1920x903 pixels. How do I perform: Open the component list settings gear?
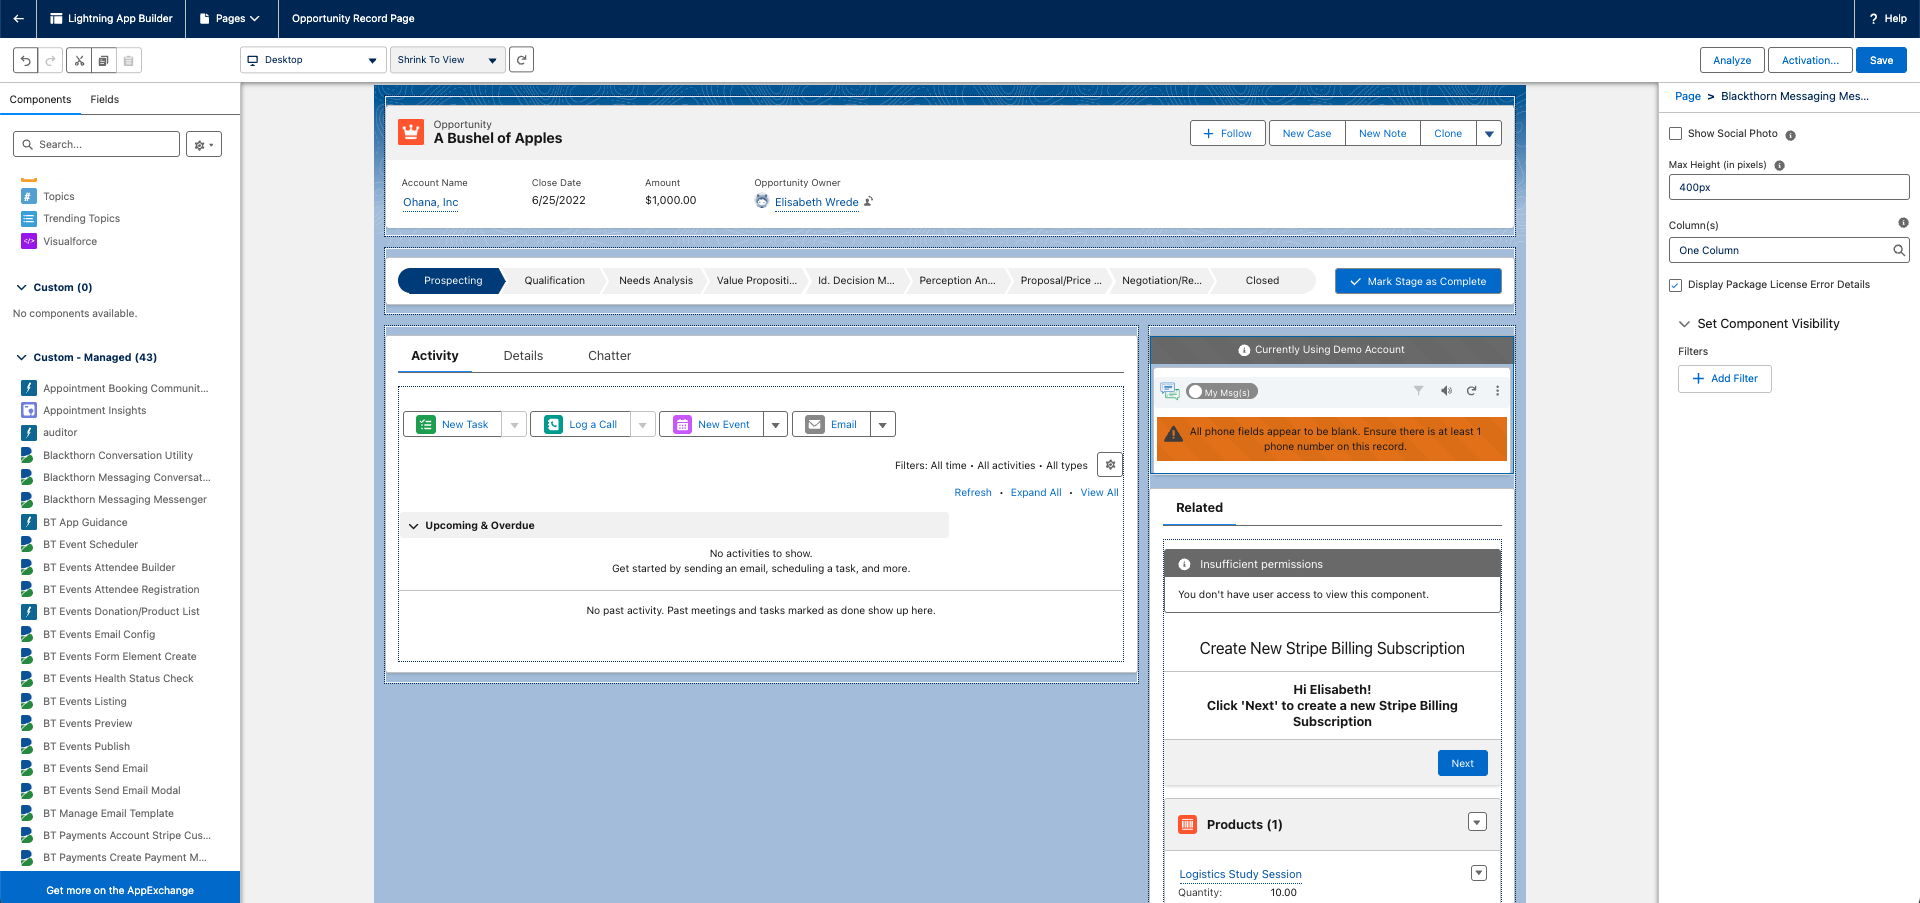click(x=204, y=144)
